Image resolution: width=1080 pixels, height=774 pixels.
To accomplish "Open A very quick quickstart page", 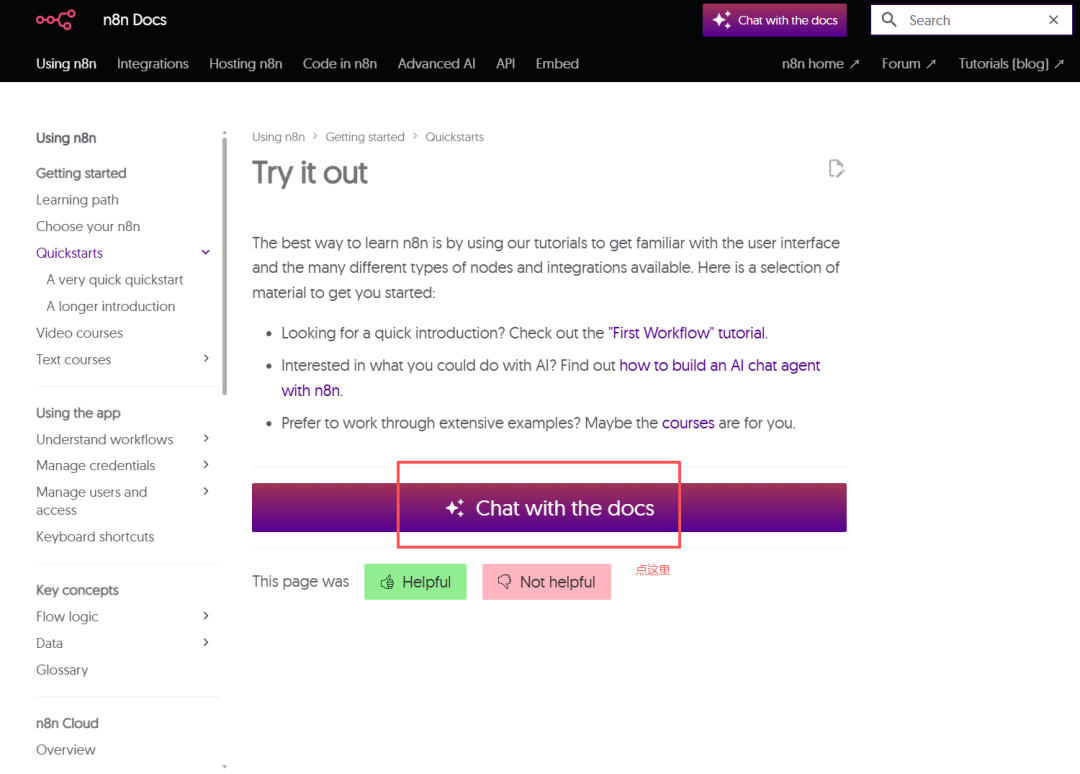I will (114, 280).
